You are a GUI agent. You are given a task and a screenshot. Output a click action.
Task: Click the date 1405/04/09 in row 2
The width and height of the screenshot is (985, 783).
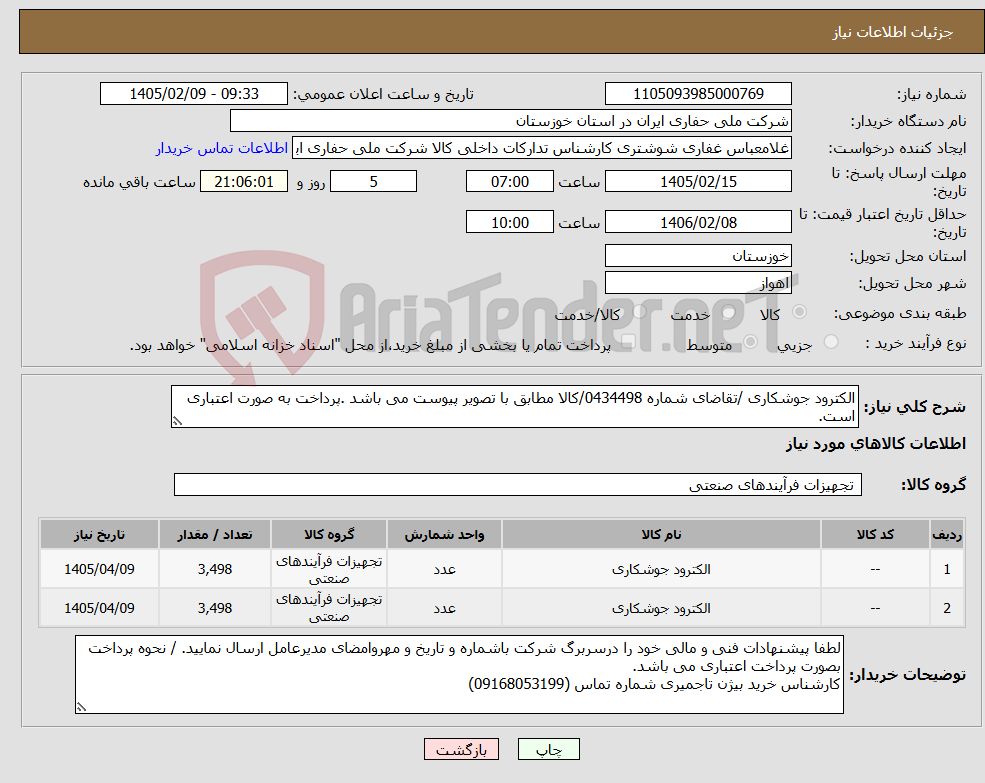pyautogui.click(x=99, y=608)
